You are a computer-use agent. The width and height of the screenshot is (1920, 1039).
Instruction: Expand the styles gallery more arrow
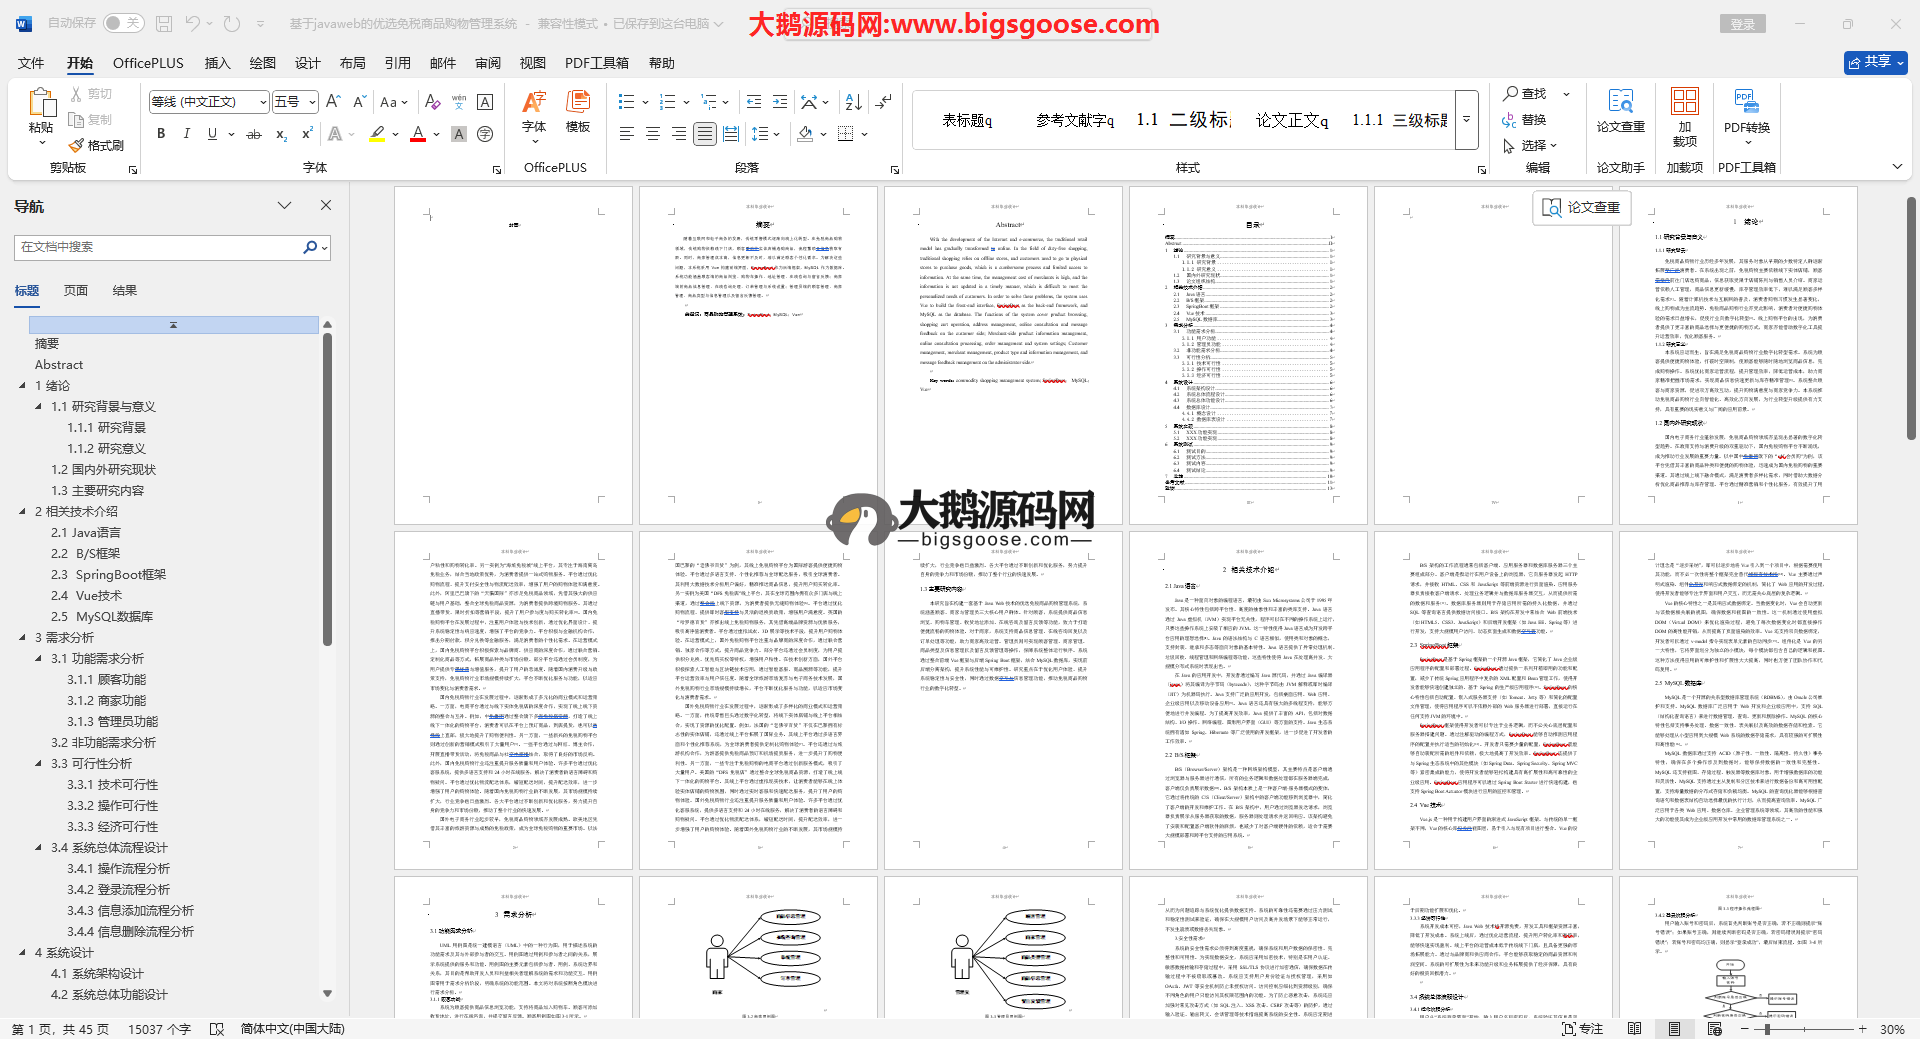click(1467, 119)
